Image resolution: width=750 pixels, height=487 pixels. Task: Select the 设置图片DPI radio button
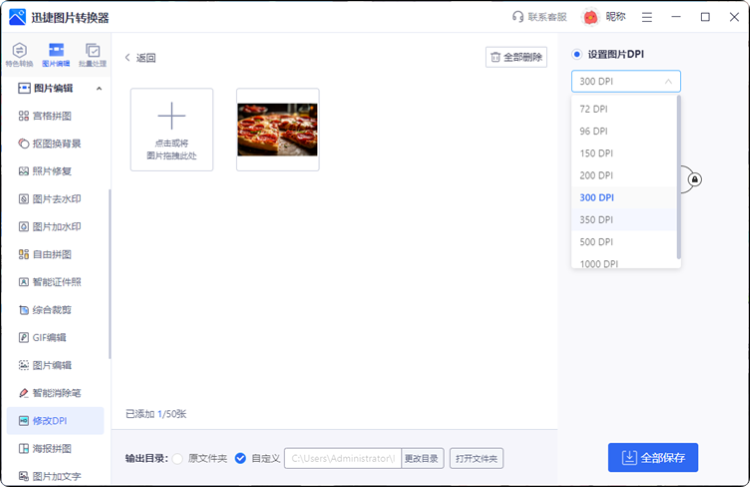[577, 55]
